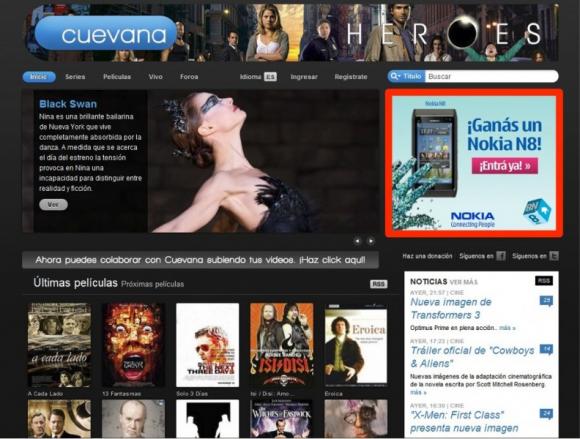The height and width of the screenshot is (439, 580).
Task: Open the Haz una donación link
Action: (427, 256)
